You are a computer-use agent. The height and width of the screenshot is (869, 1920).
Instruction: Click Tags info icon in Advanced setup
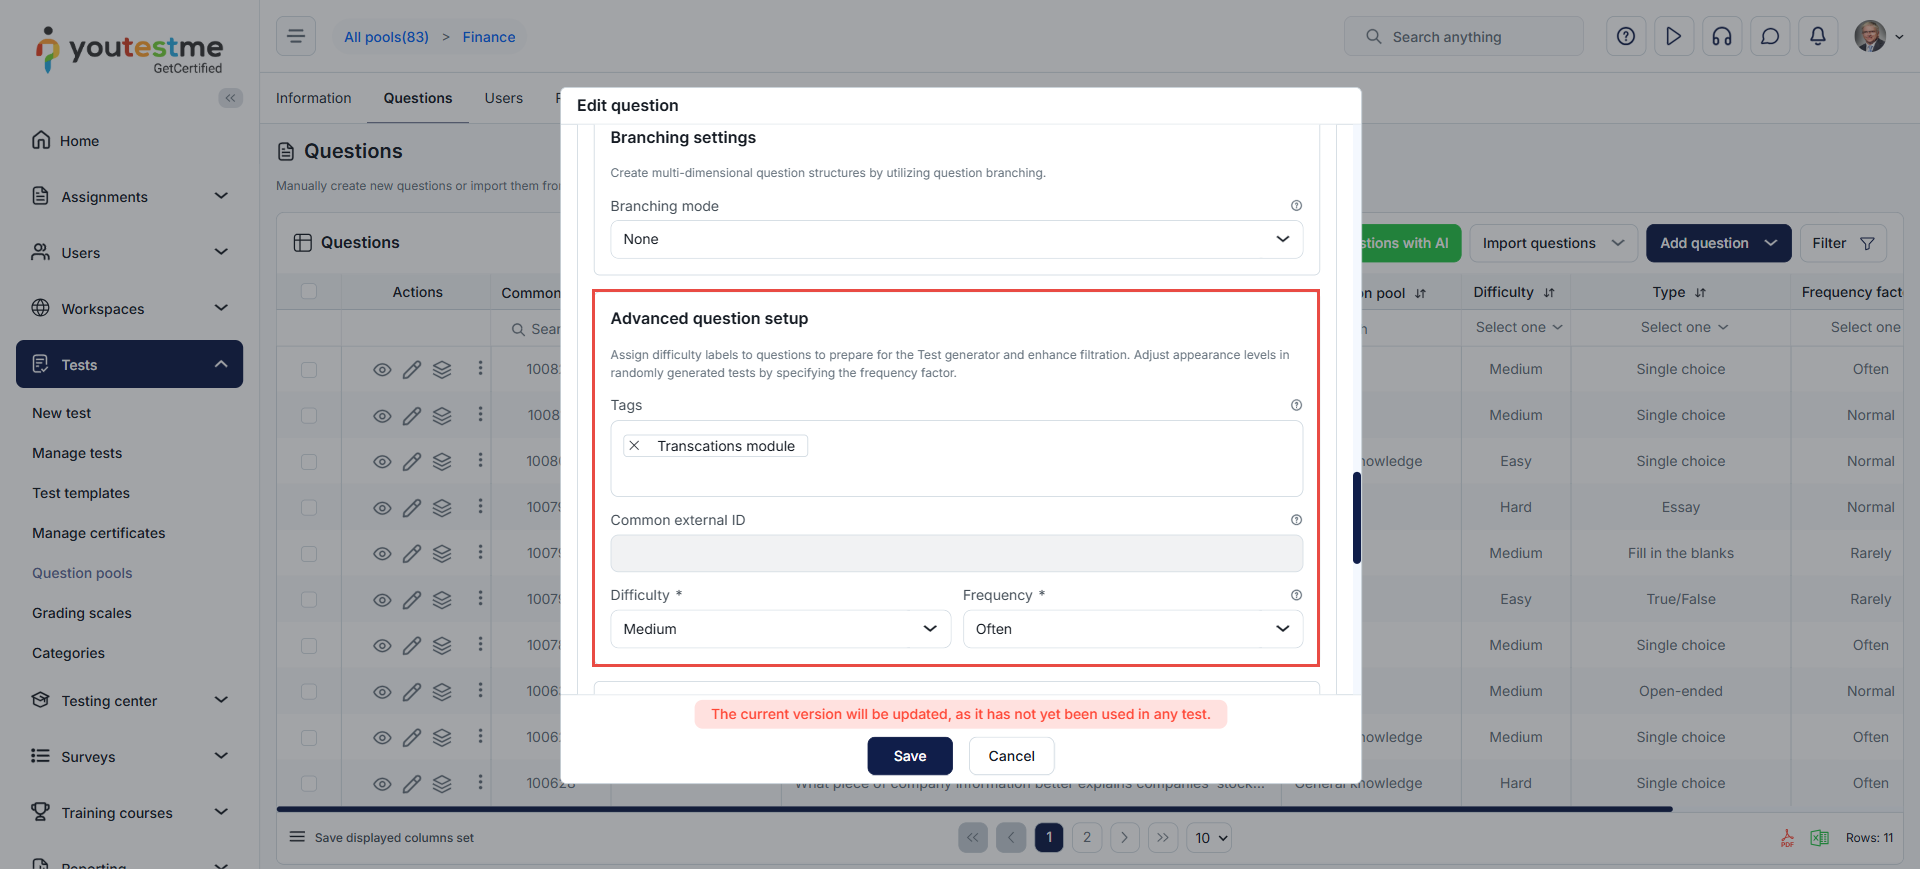tap(1296, 405)
